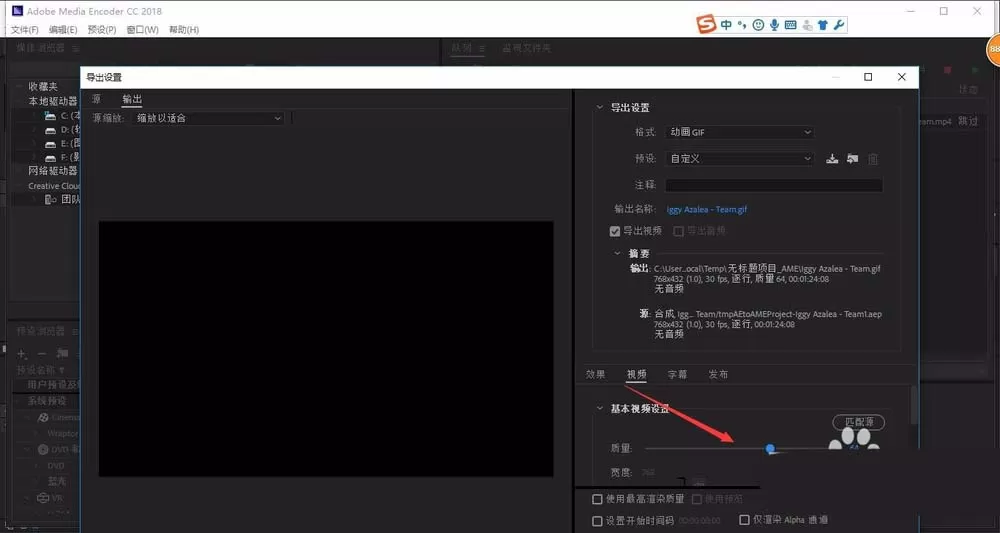The width and height of the screenshot is (1000, 533).
Task: Uncheck the 导出视频 checkbox
Action: pyautogui.click(x=615, y=231)
